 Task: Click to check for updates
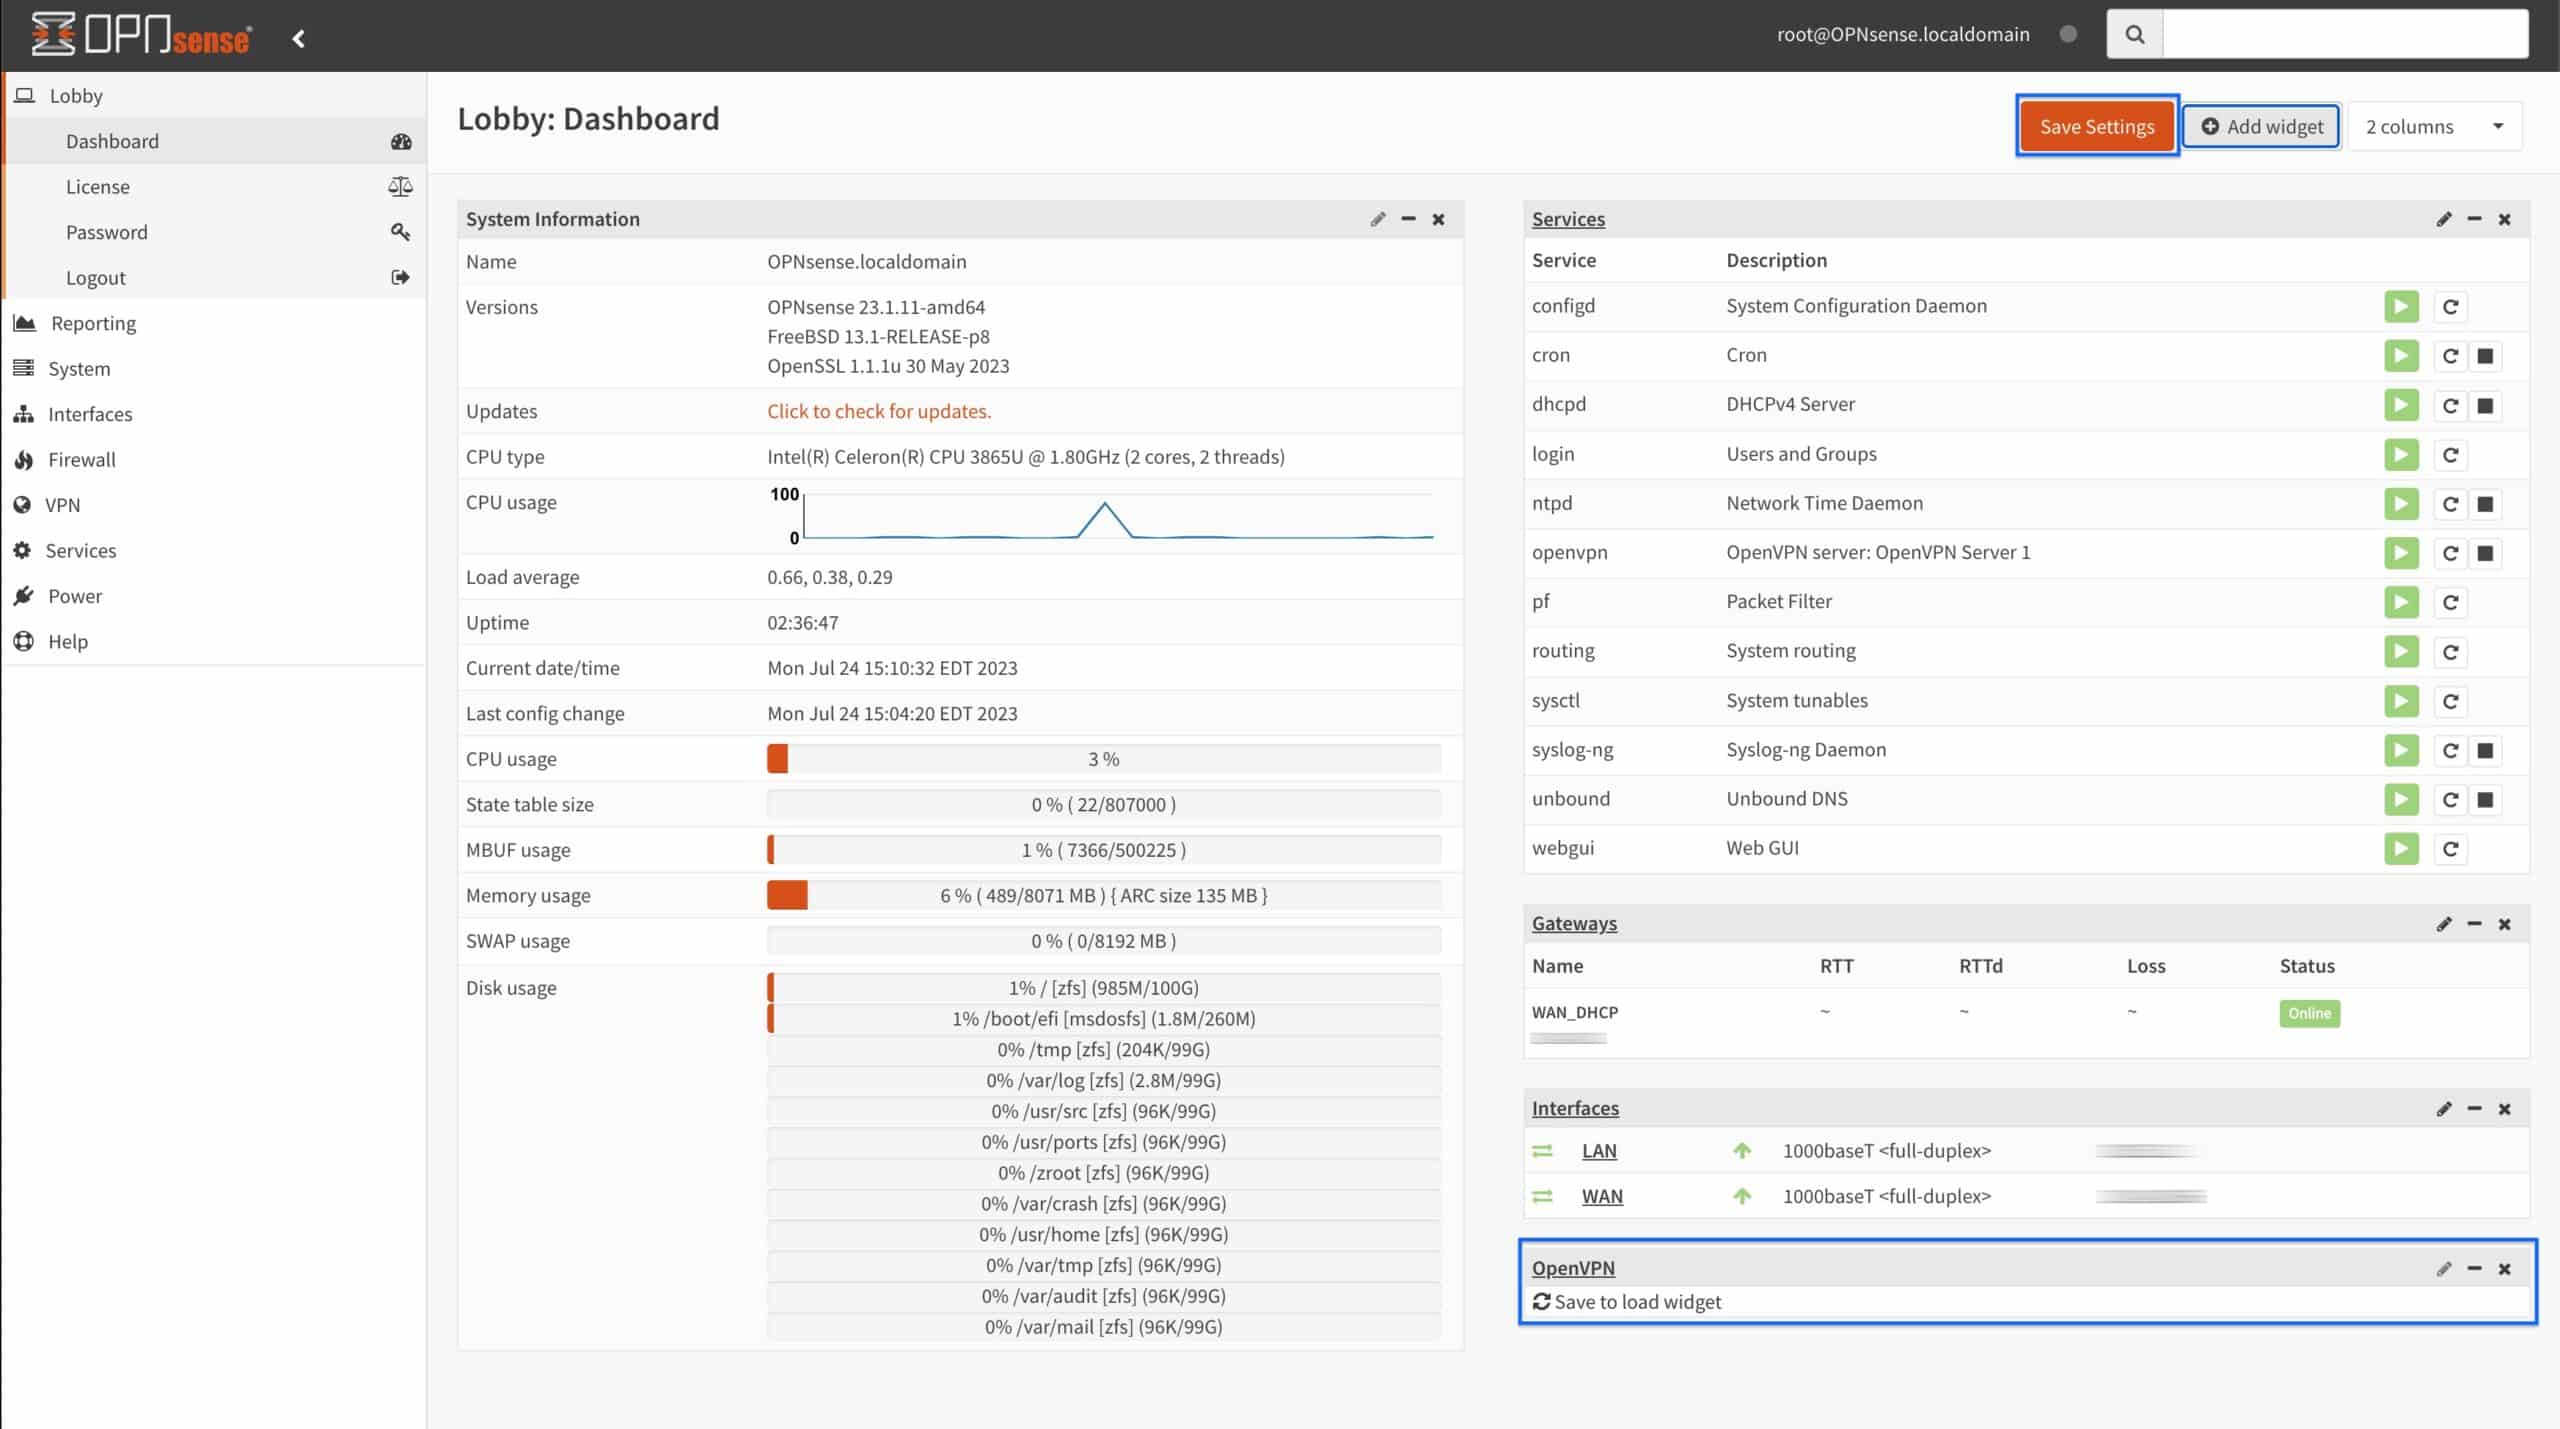[878, 410]
